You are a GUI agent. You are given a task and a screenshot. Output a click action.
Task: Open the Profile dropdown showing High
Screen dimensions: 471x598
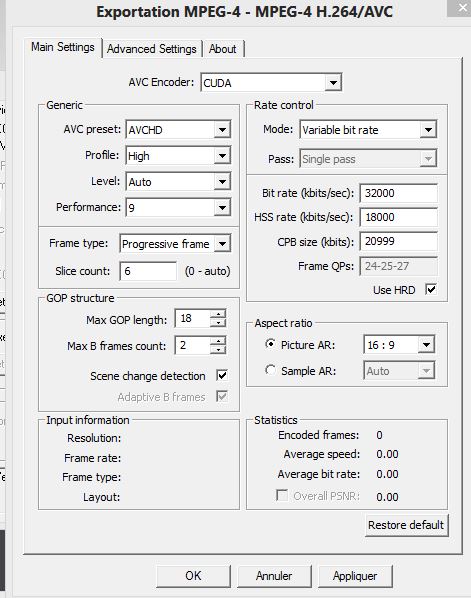point(178,156)
